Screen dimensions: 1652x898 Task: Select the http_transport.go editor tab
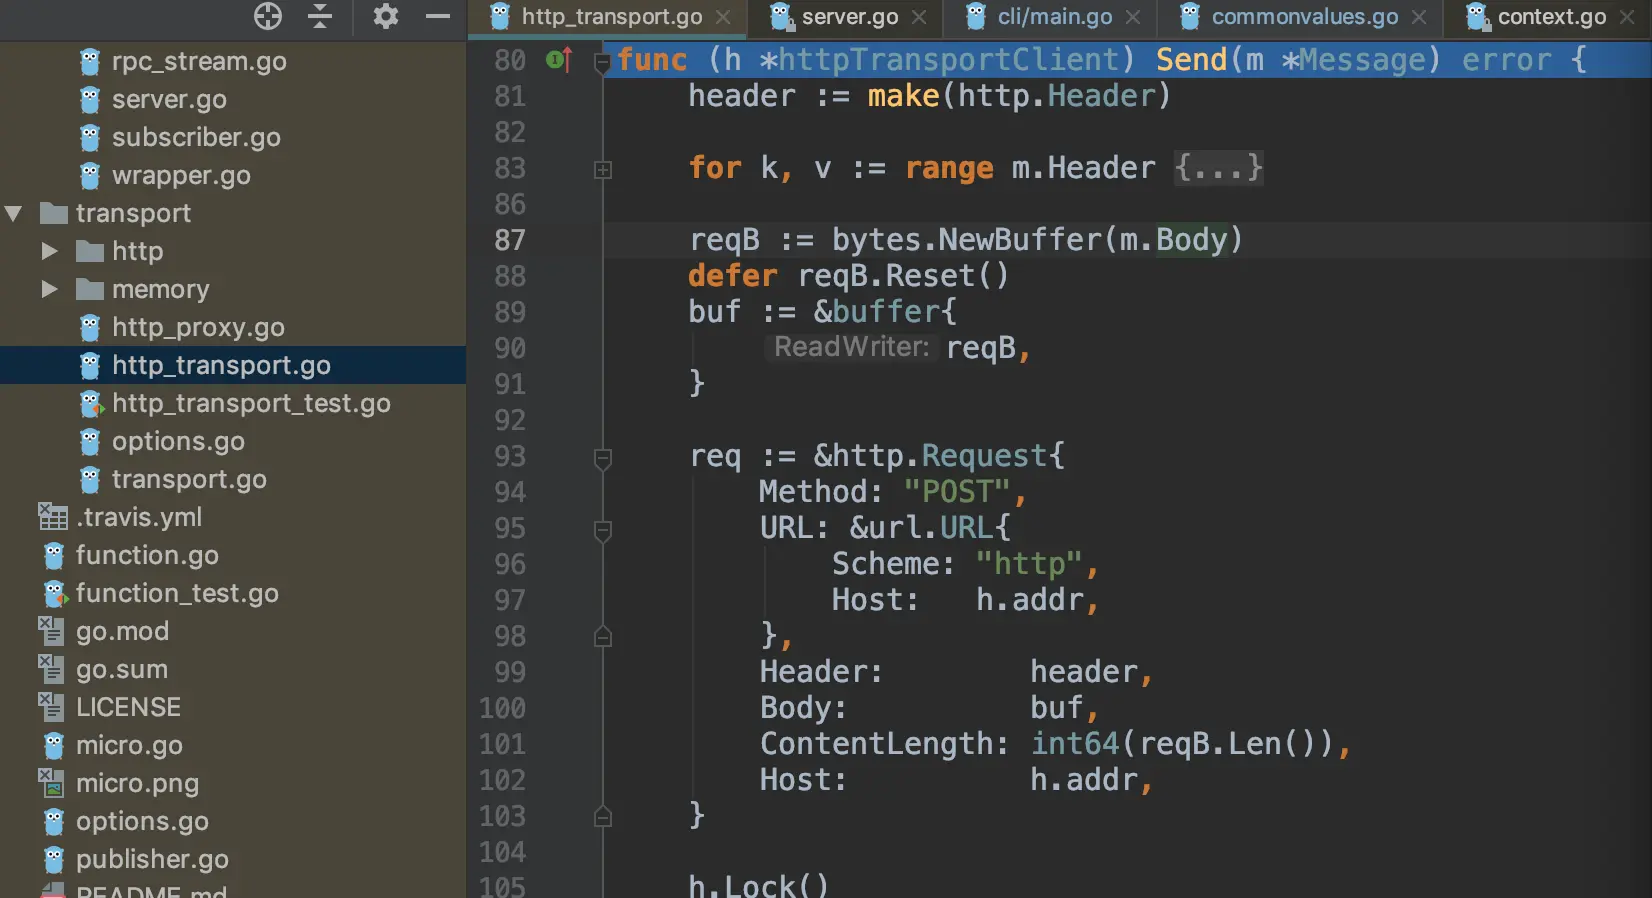click(611, 17)
